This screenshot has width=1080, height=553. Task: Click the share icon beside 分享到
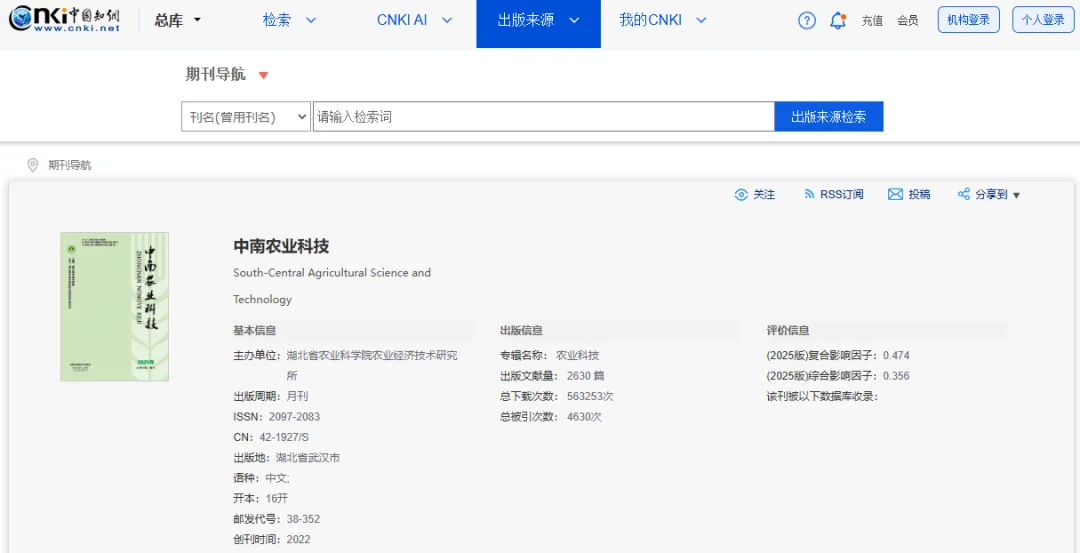(x=964, y=194)
